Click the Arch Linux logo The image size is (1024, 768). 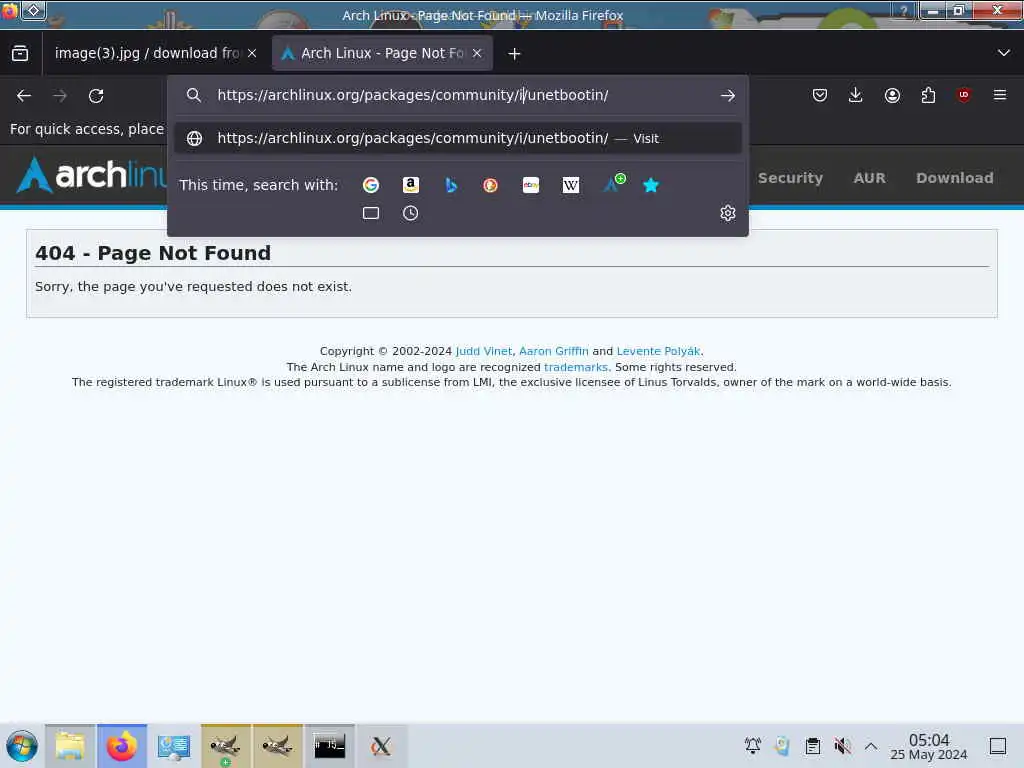[91, 175]
